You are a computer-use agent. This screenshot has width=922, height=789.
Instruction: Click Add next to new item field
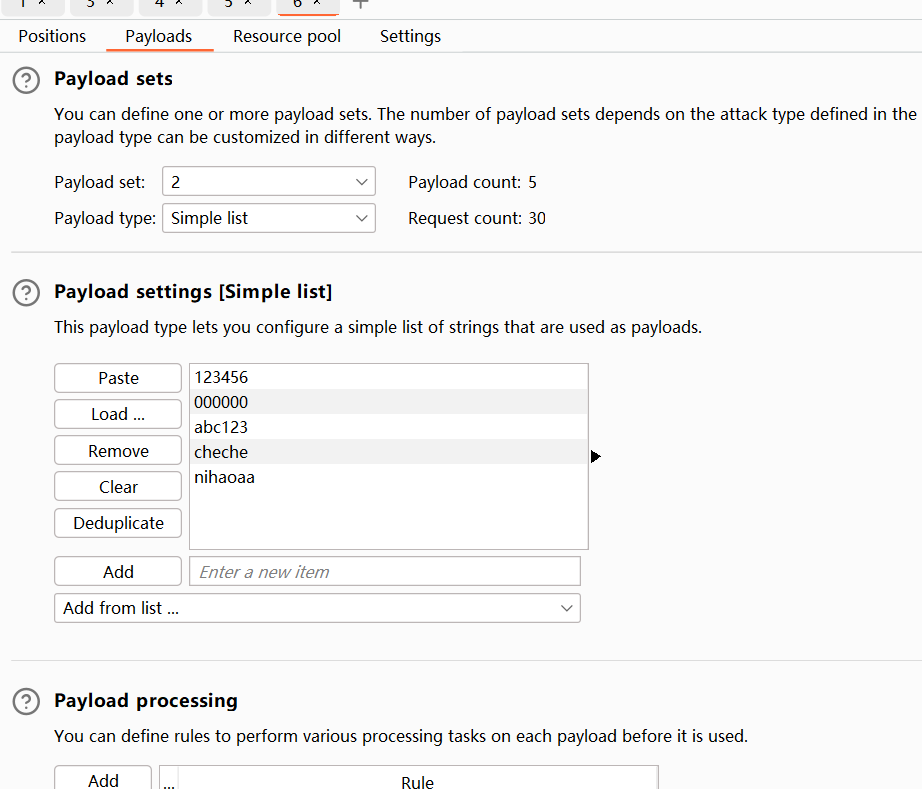click(118, 571)
